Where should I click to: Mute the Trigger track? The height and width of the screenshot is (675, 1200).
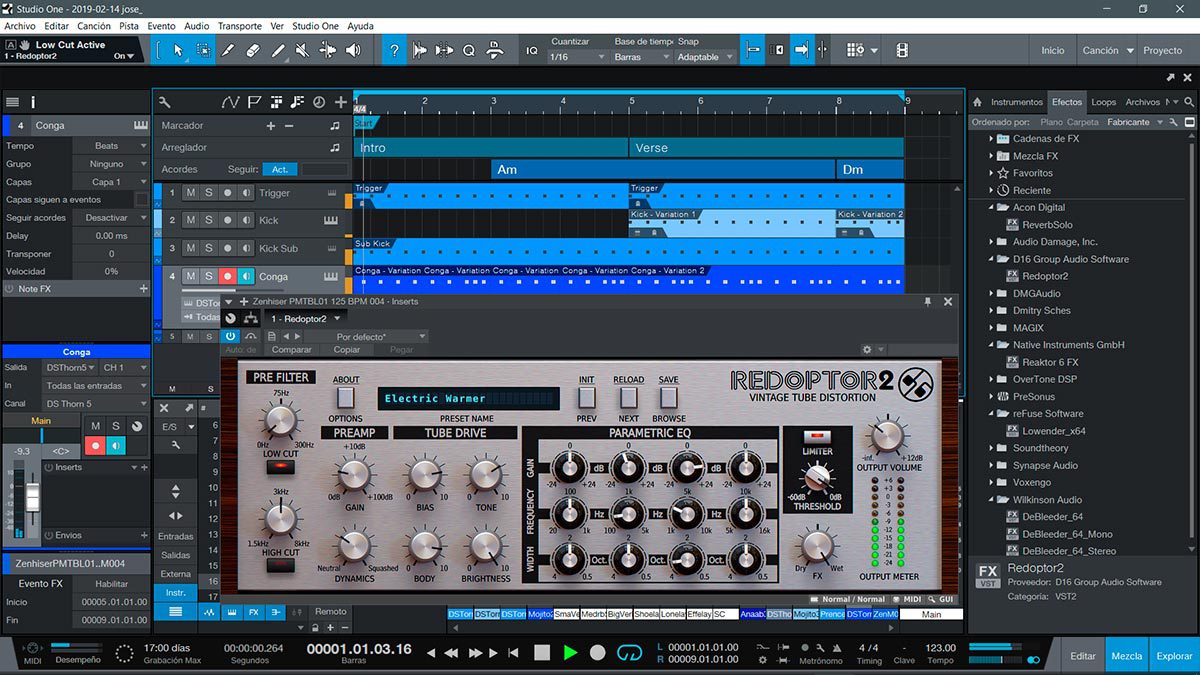coord(191,193)
